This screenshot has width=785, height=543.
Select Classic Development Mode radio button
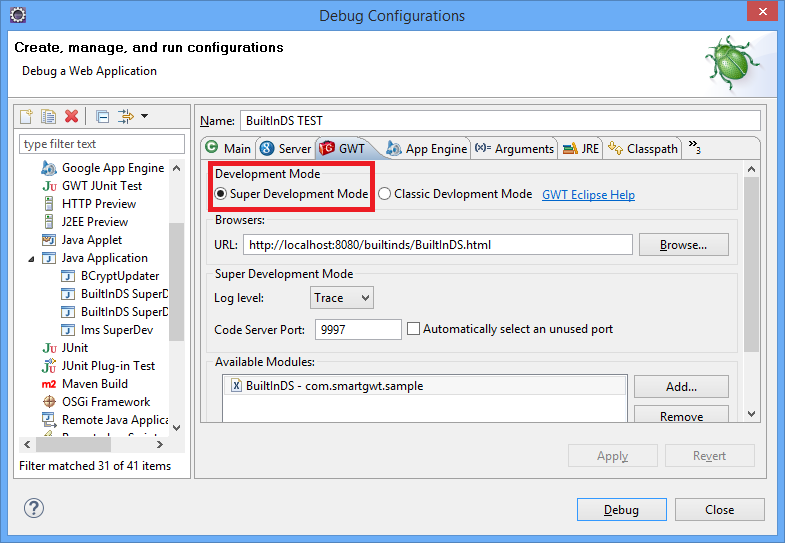(x=384, y=194)
